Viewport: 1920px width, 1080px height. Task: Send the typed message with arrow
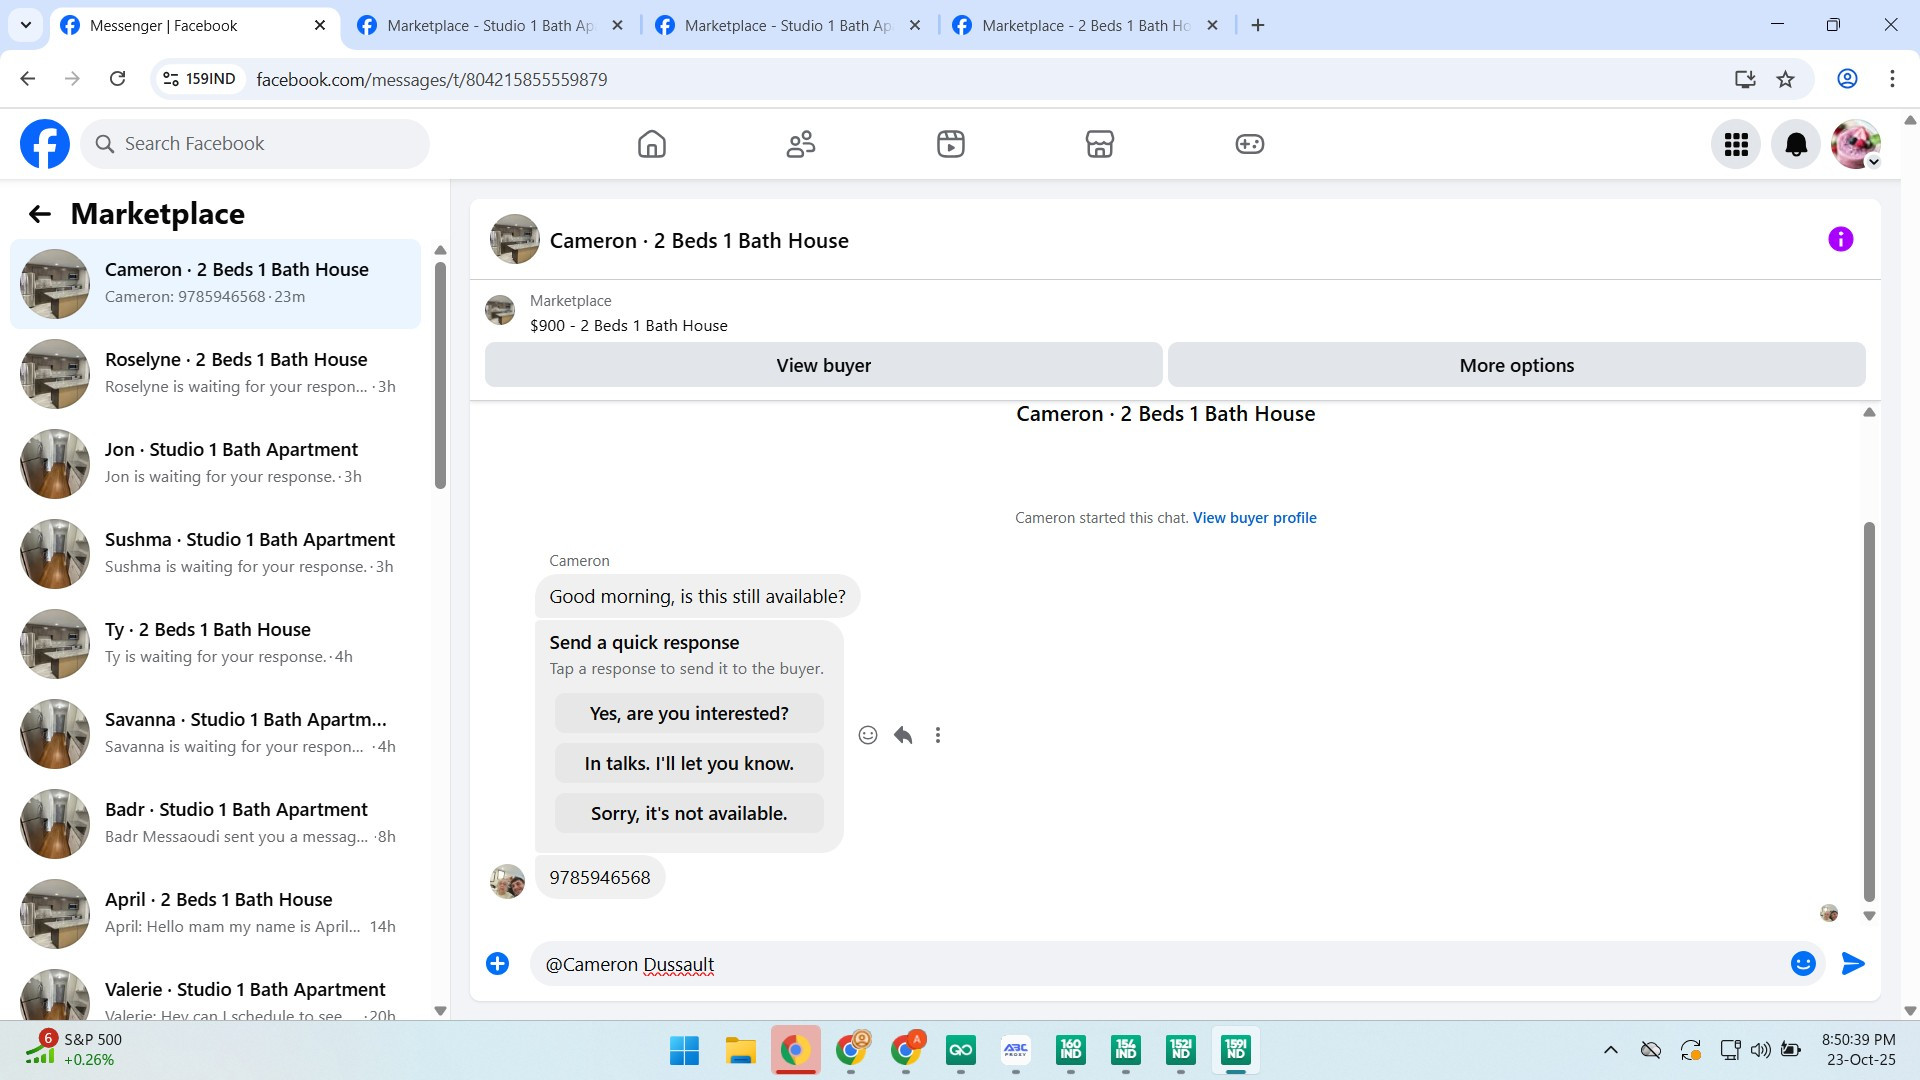pos(1853,963)
